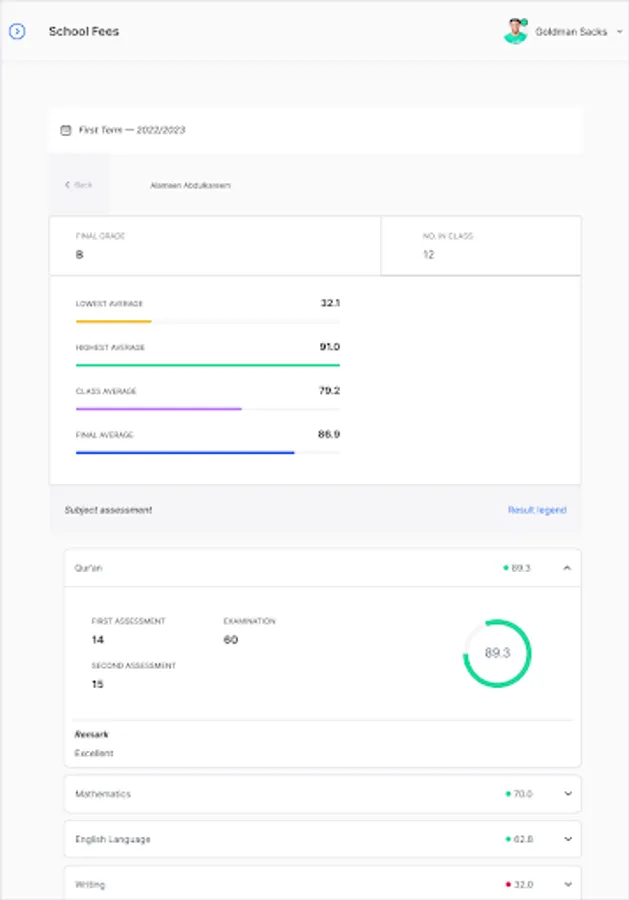629x900 pixels.
Task: Click the Subject assessment section heading
Action: 108,510
